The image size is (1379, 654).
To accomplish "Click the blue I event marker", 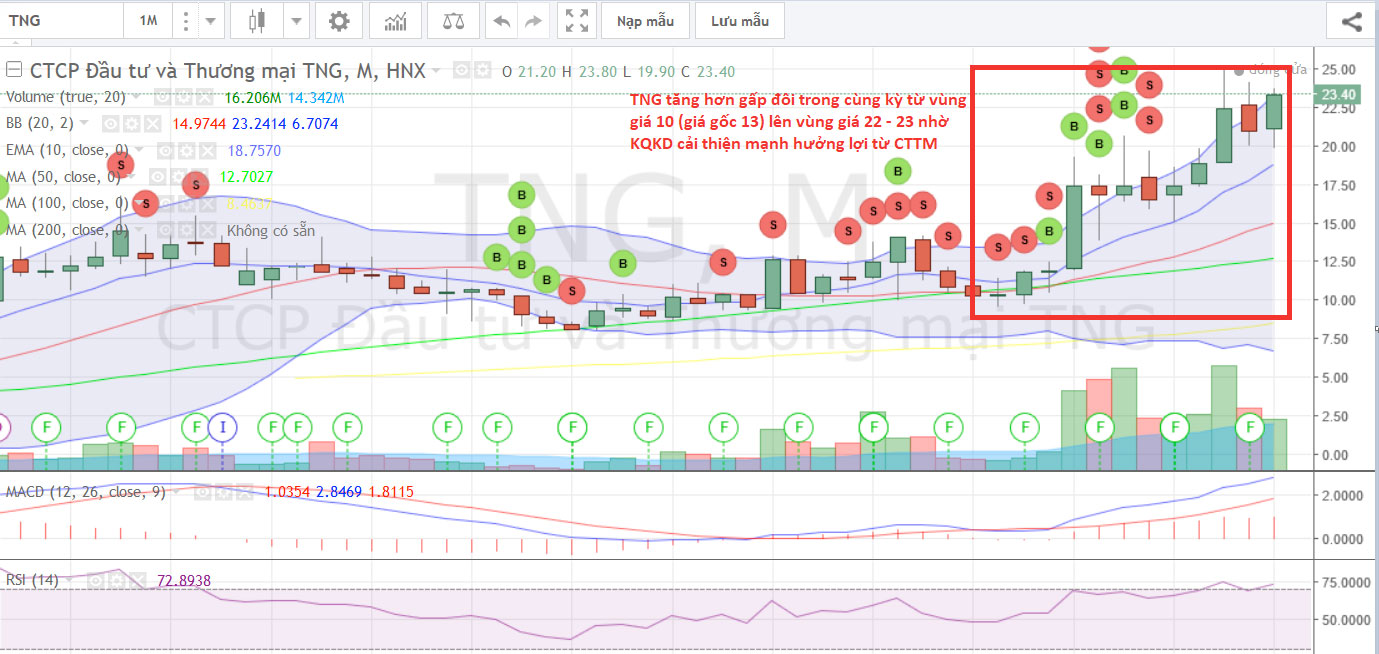I will pyautogui.click(x=222, y=427).
